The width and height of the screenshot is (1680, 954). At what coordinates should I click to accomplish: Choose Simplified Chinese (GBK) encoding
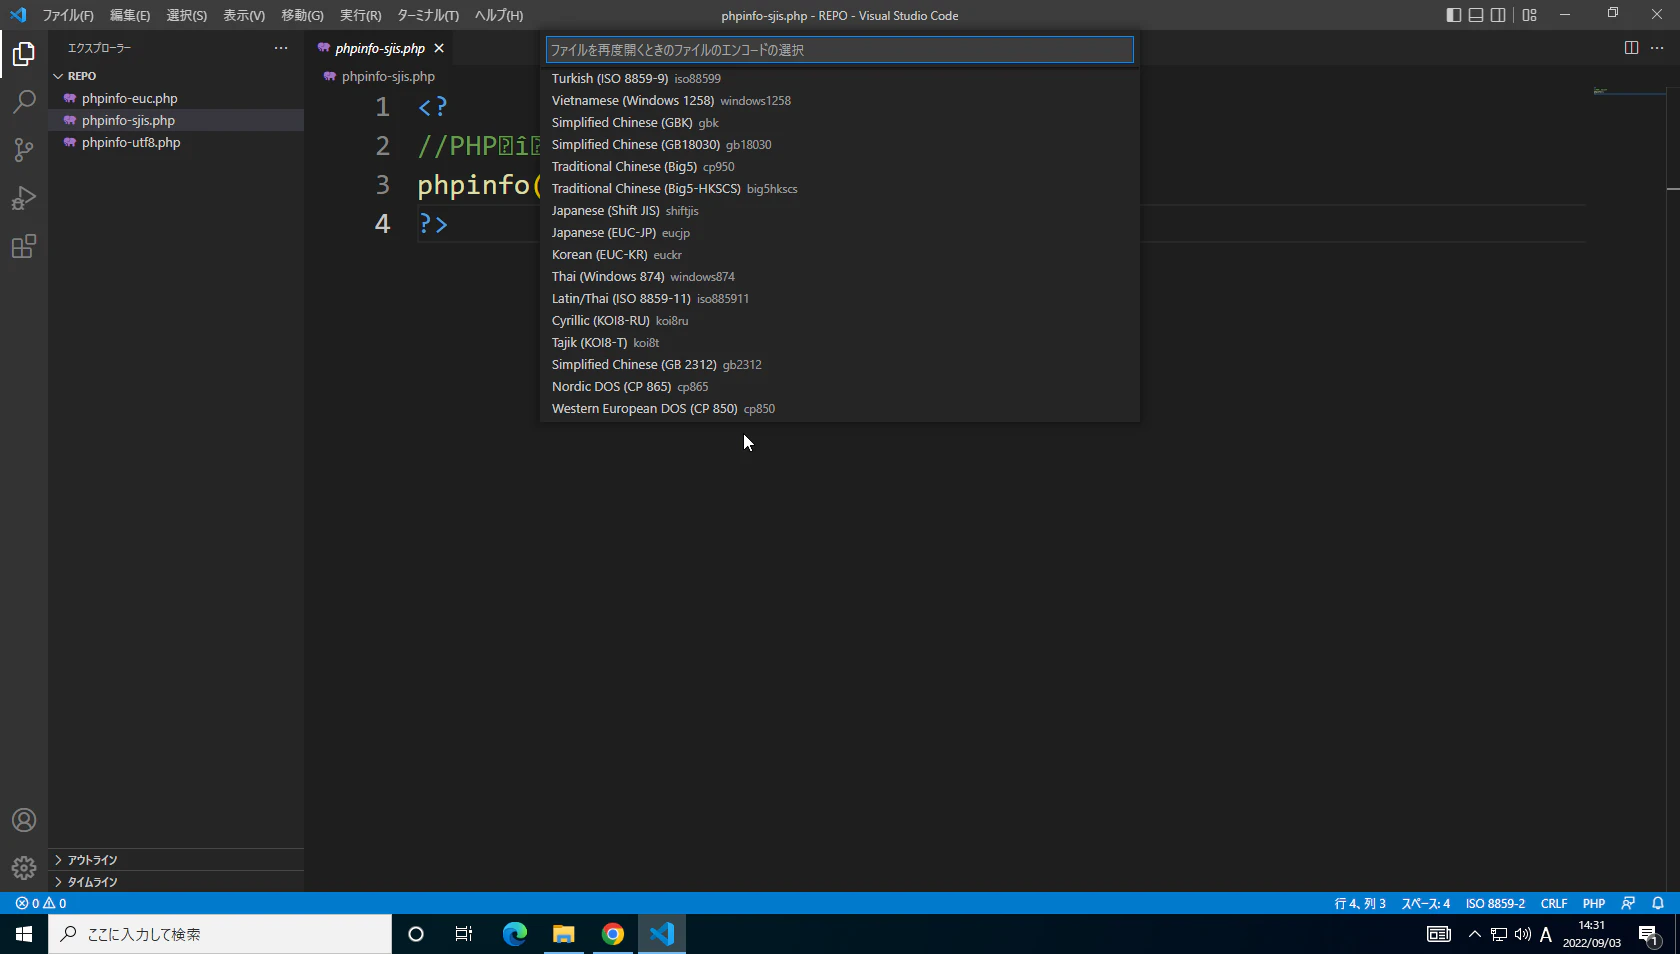(x=839, y=122)
